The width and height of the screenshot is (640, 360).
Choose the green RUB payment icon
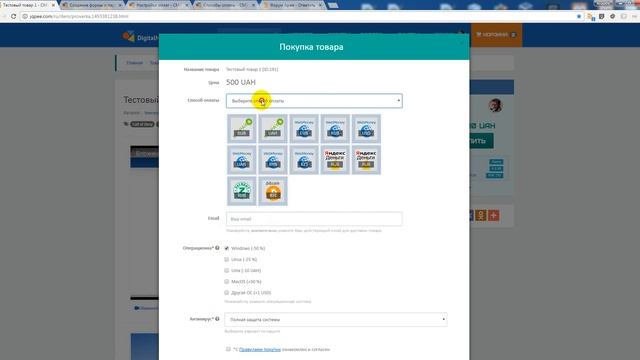[242, 129]
